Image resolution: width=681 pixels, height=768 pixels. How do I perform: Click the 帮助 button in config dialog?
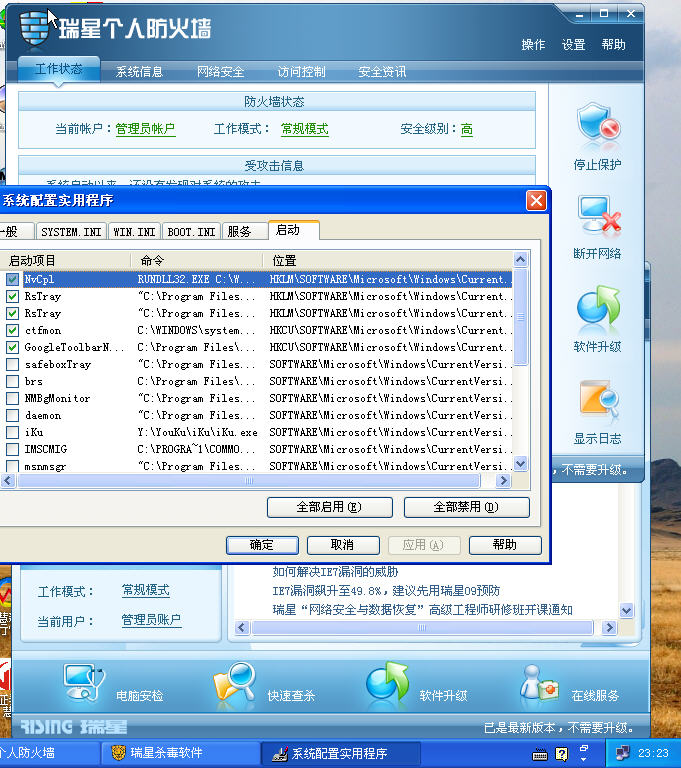[x=505, y=545]
